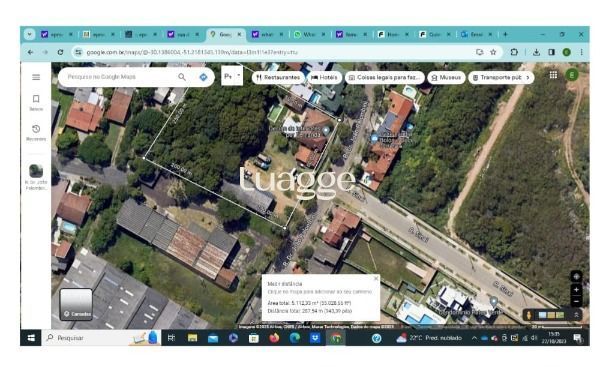Viewport: 600px width, 367px height.
Task: Select the Restaurantes filter chip
Action: tap(278, 77)
